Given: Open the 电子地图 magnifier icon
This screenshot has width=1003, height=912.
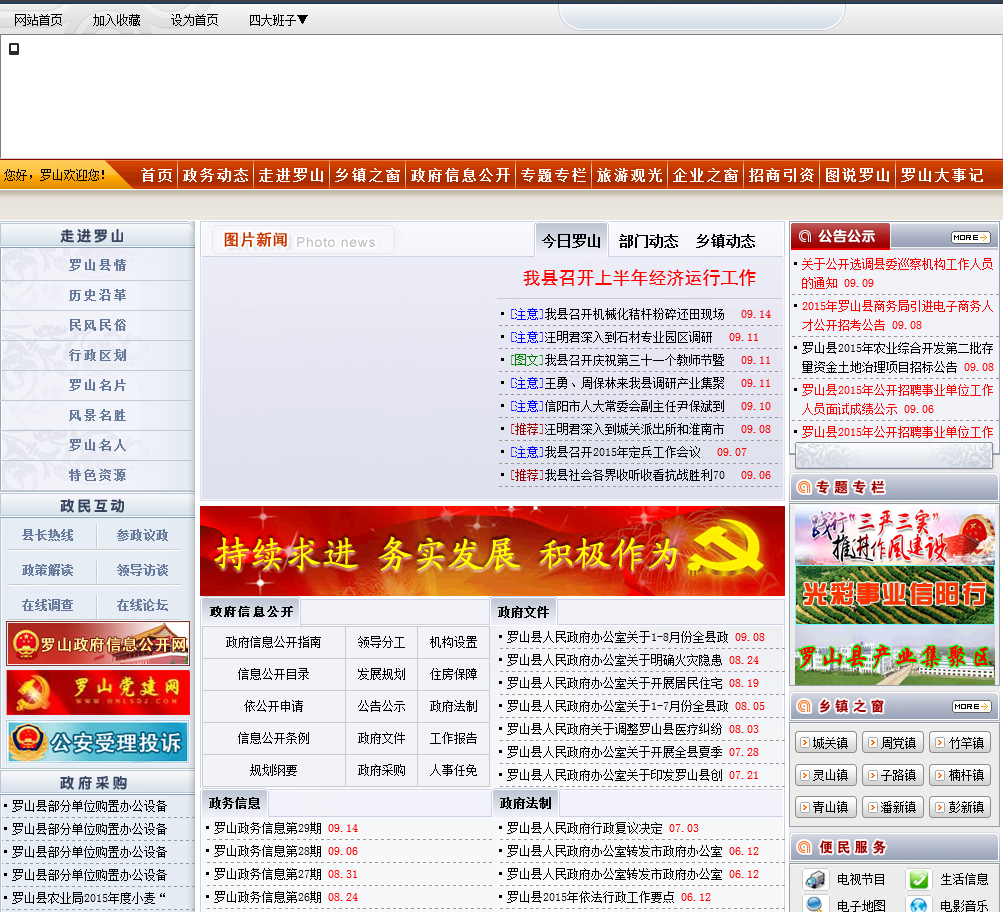Looking at the screenshot, I should (x=816, y=904).
